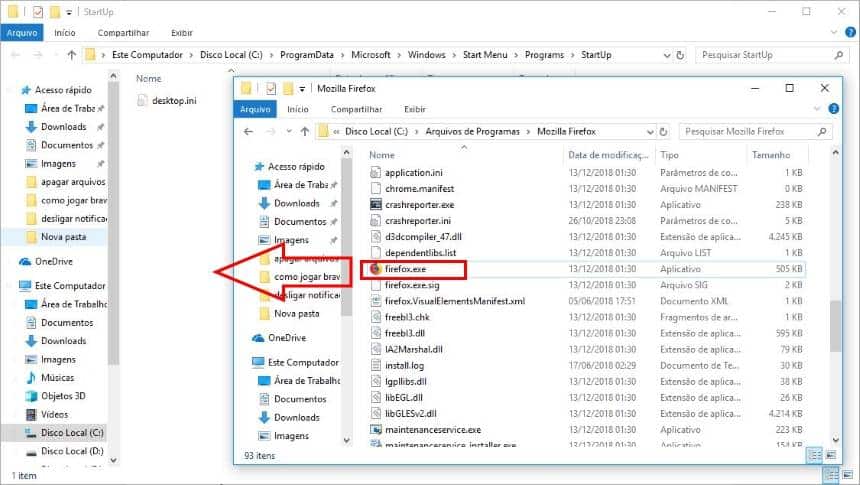860x485 pixels.
Task: Open Disco Local (C:) icon in StartUp sidebar
Action: click(31, 433)
